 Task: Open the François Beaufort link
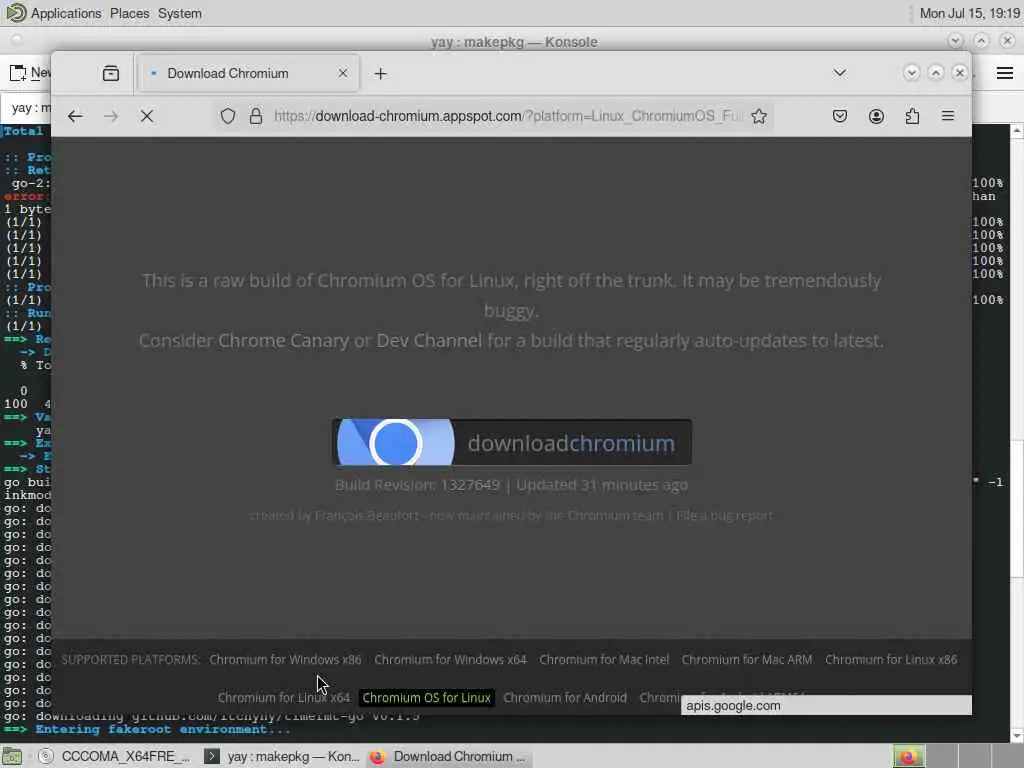[x=366, y=515]
